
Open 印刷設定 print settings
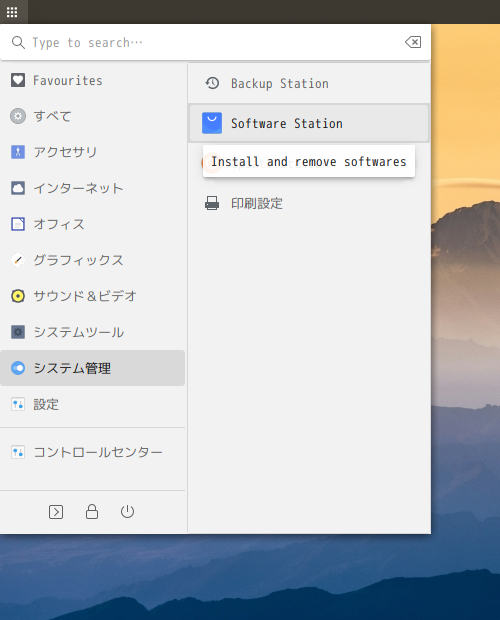309,203
